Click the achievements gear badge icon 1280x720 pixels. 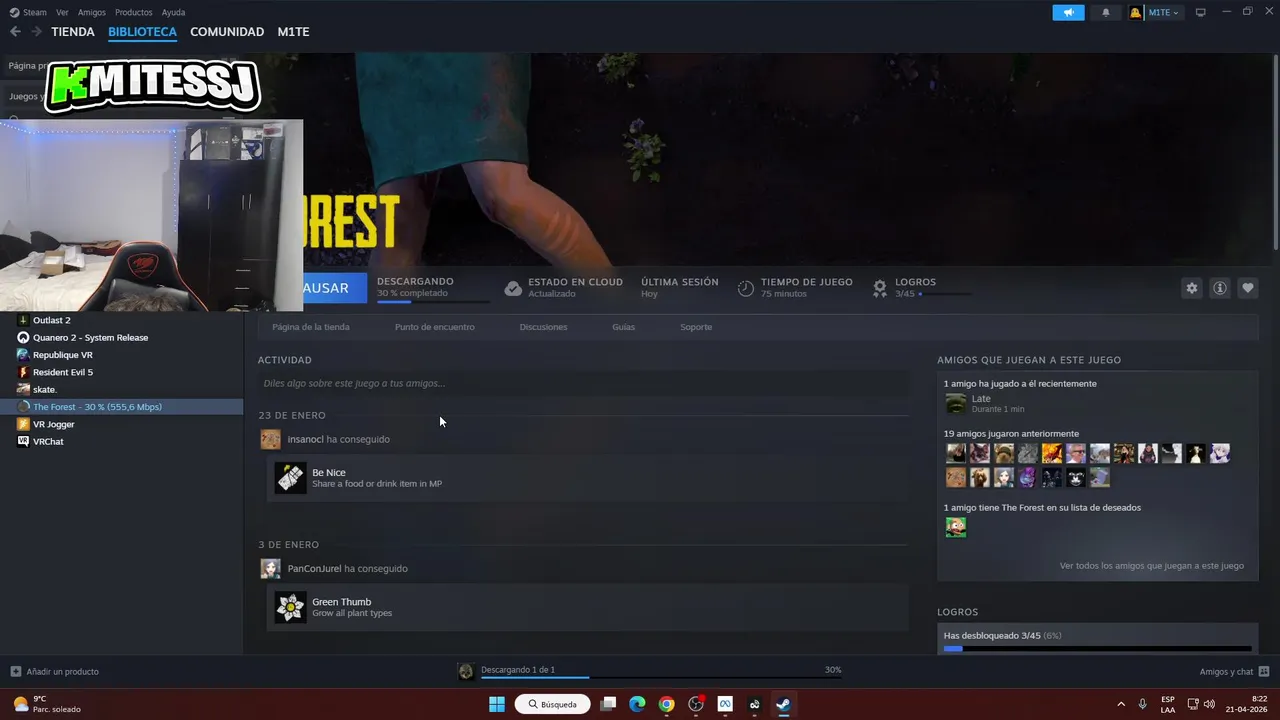point(880,288)
